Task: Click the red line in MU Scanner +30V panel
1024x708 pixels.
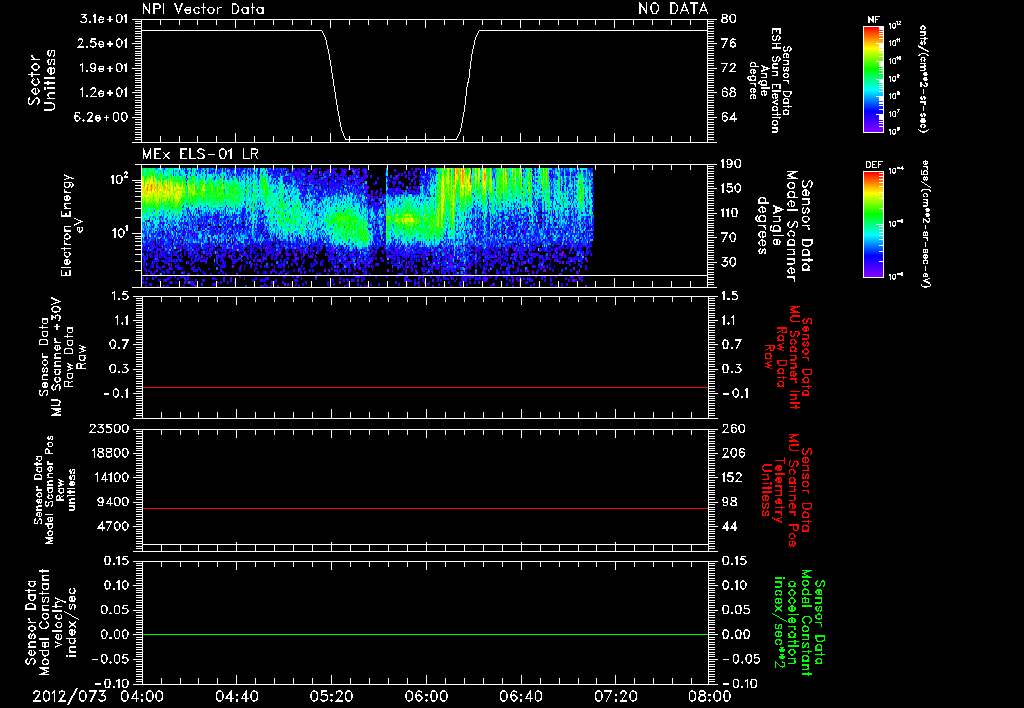Action: pyautogui.click(x=424, y=387)
